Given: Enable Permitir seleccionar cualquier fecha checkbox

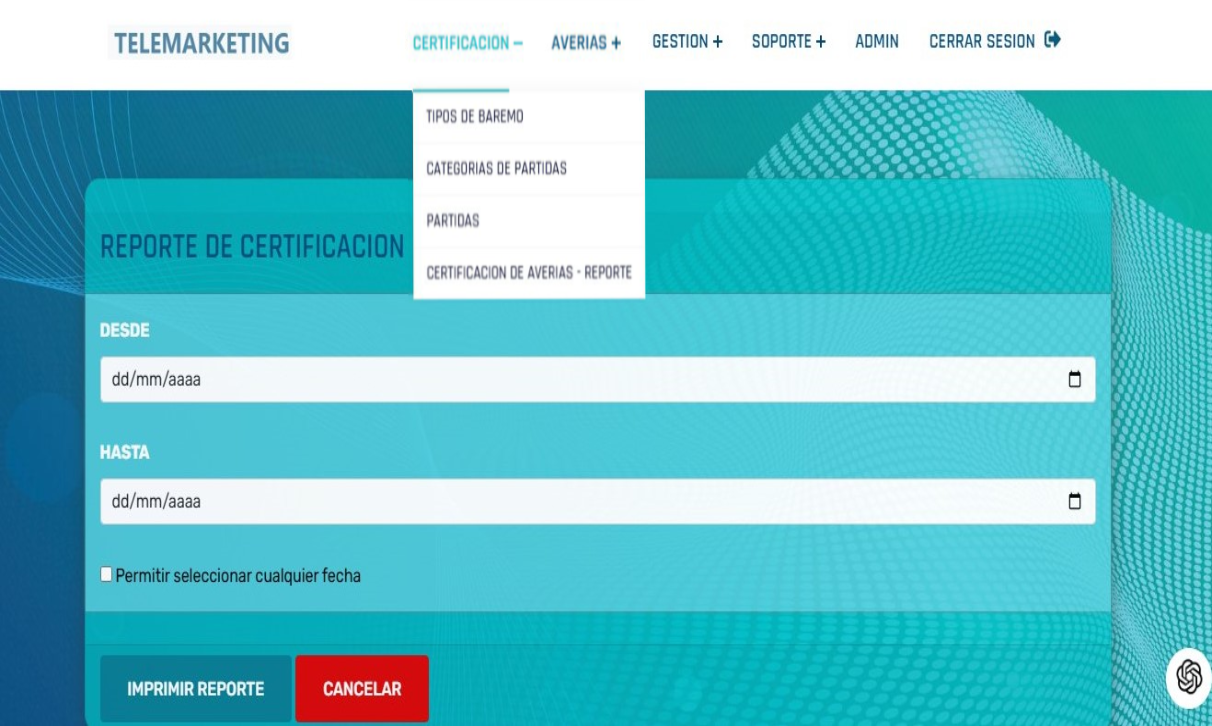Looking at the screenshot, I should (107, 575).
